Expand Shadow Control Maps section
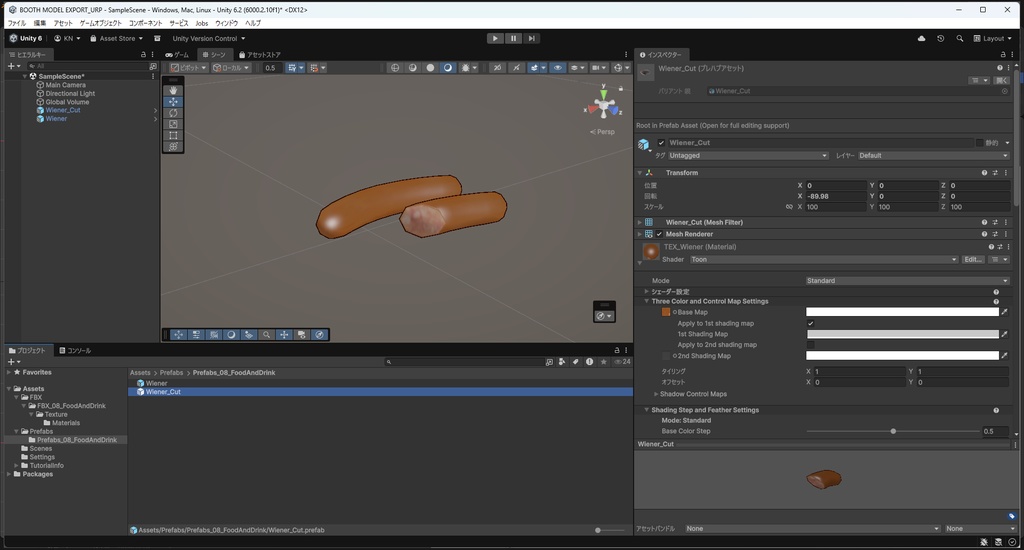The width and height of the screenshot is (1024, 550). point(656,395)
